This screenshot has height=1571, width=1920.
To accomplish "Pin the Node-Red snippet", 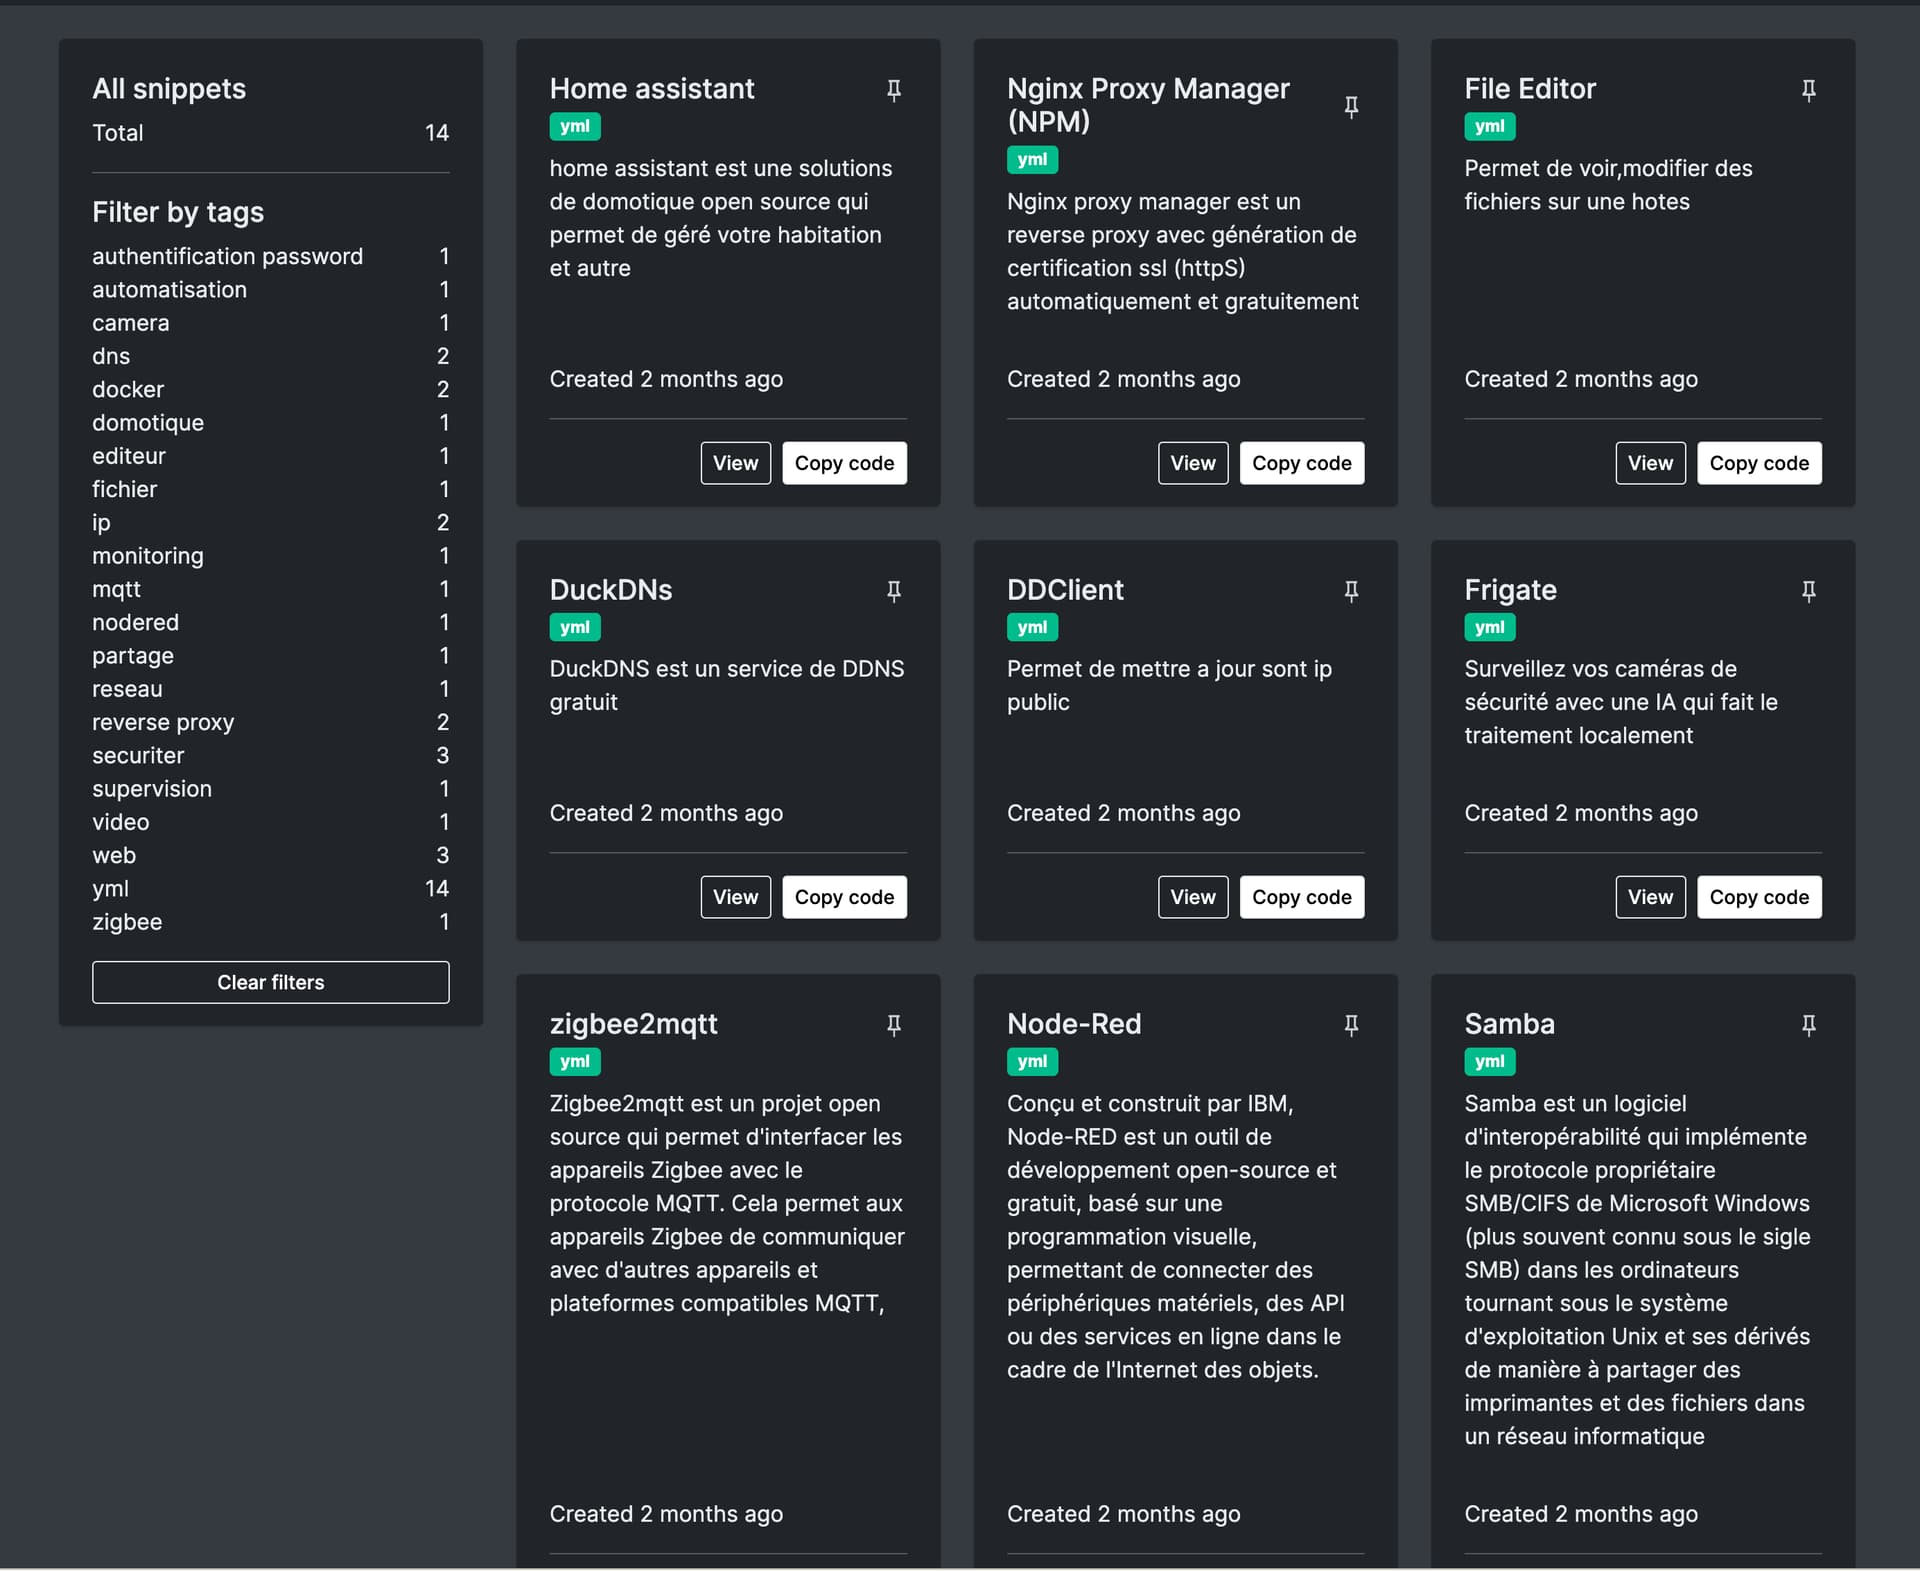I will click(1351, 1025).
